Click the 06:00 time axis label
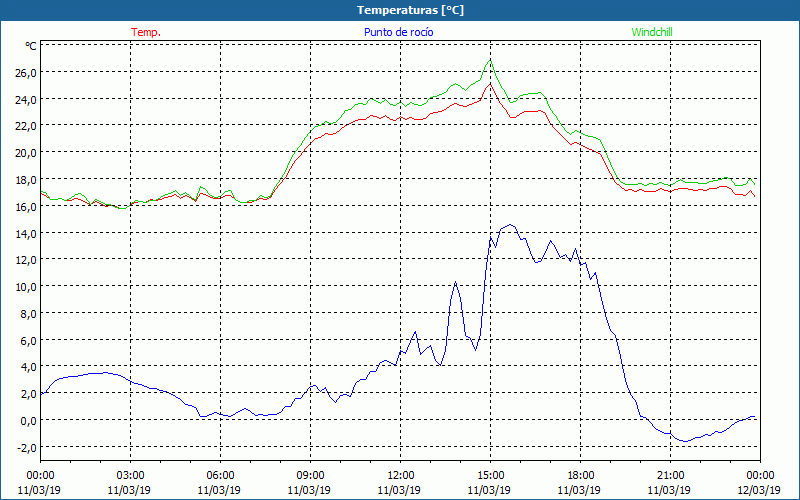The image size is (800, 500). coord(220,476)
